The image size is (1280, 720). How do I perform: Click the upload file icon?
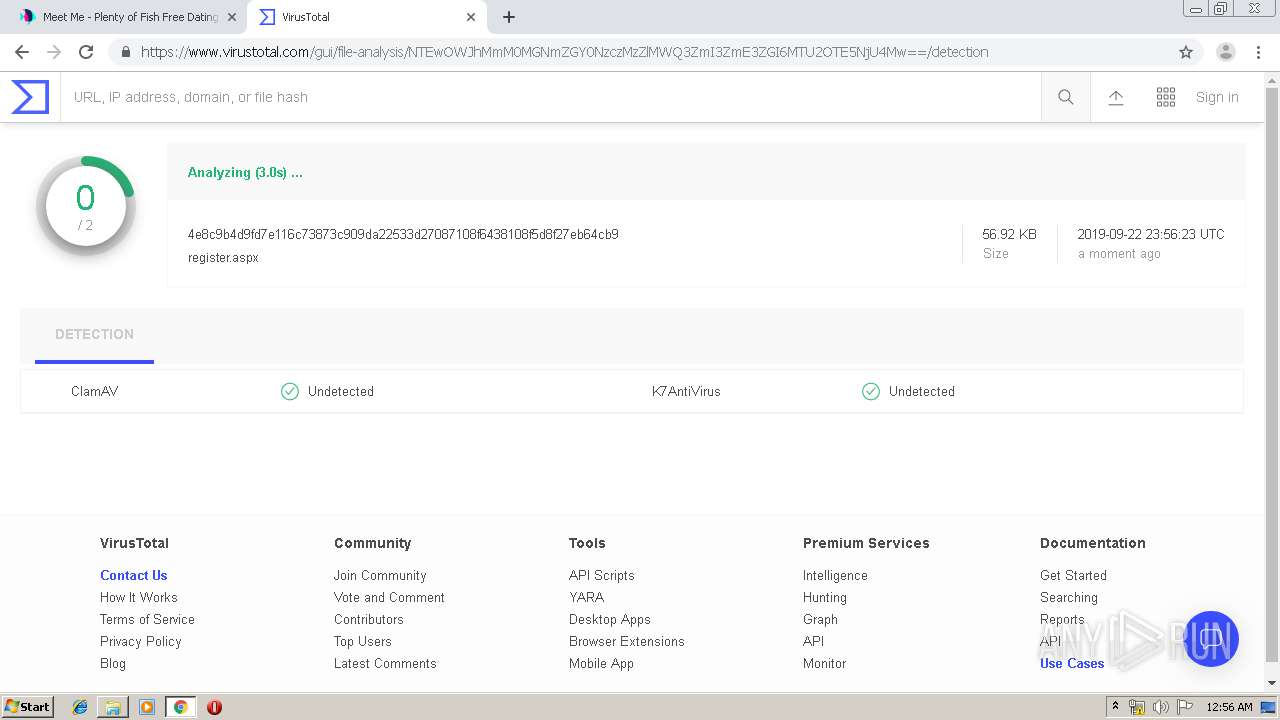pos(1116,97)
